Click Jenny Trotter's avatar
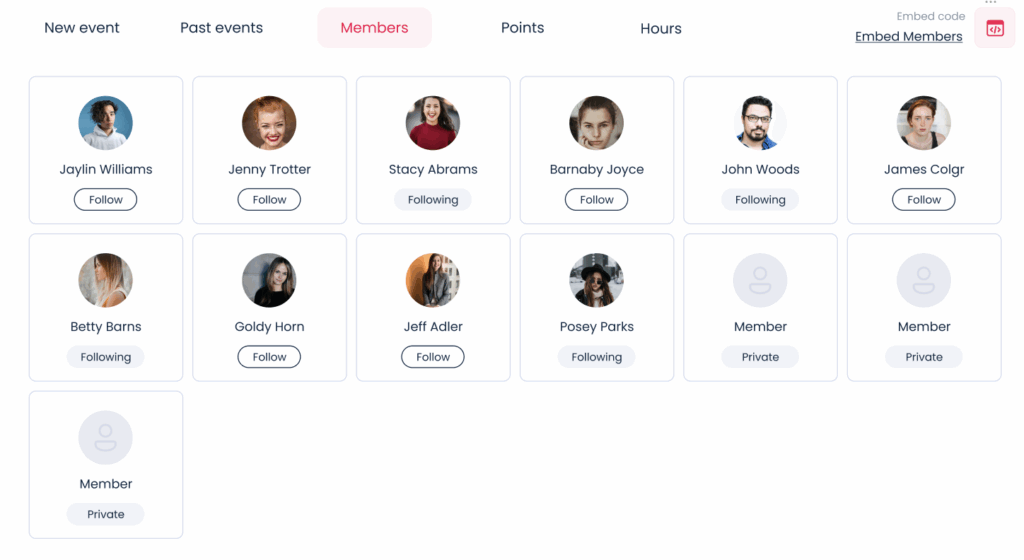The width and height of the screenshot is (1024, 560). coord(269,123)
